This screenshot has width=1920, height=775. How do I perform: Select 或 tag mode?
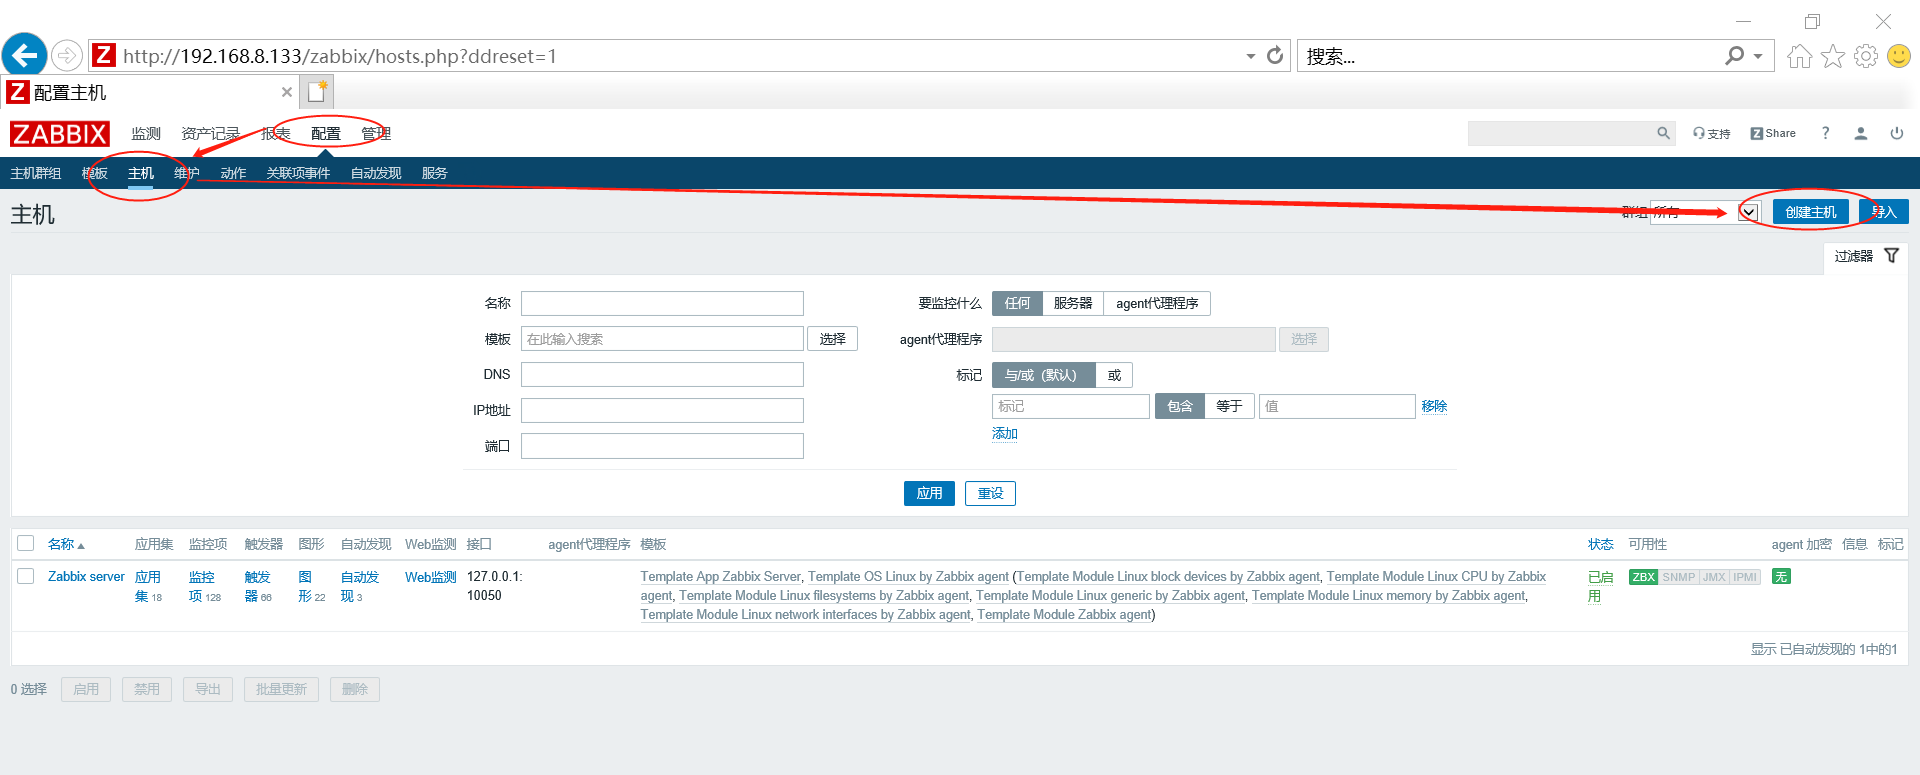pyautogui.click(x=1114, y=375)
